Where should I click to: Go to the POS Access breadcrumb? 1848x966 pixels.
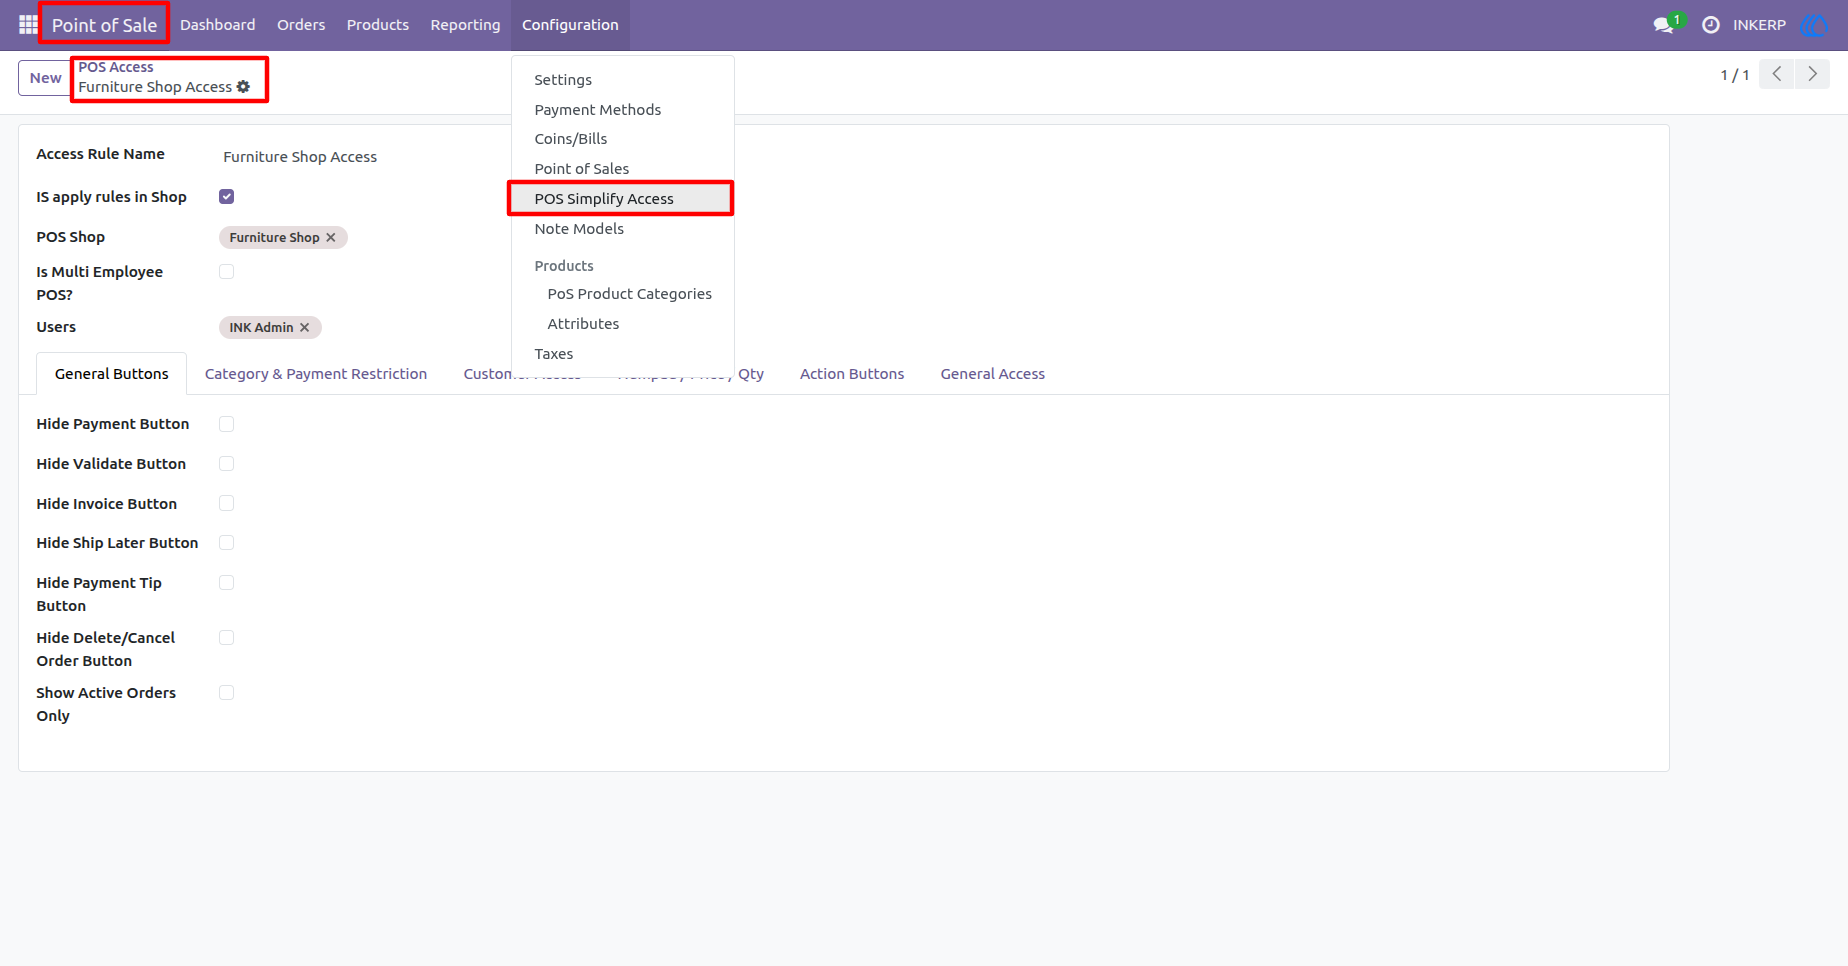[x=116, y=67]
